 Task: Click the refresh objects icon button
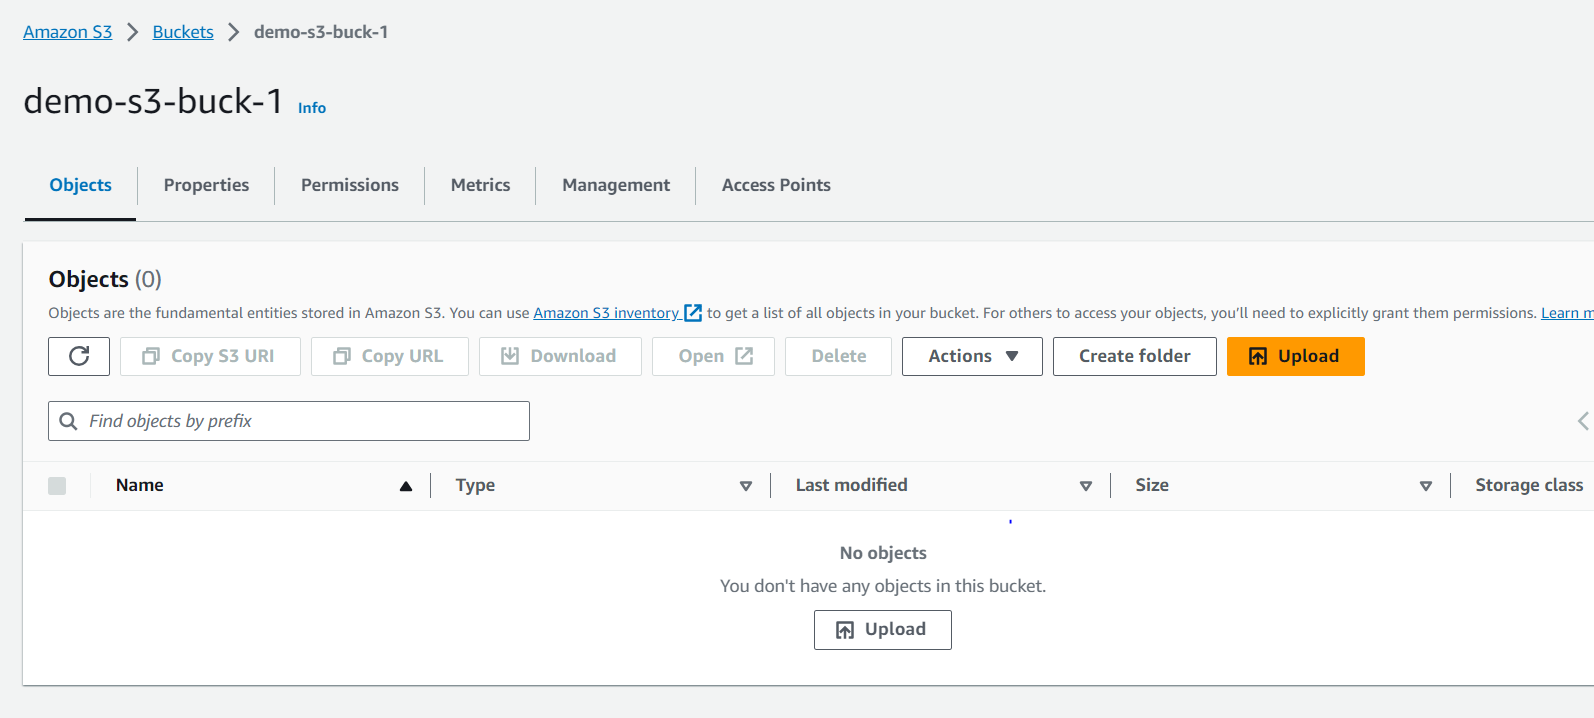click(x=79, y=356)
